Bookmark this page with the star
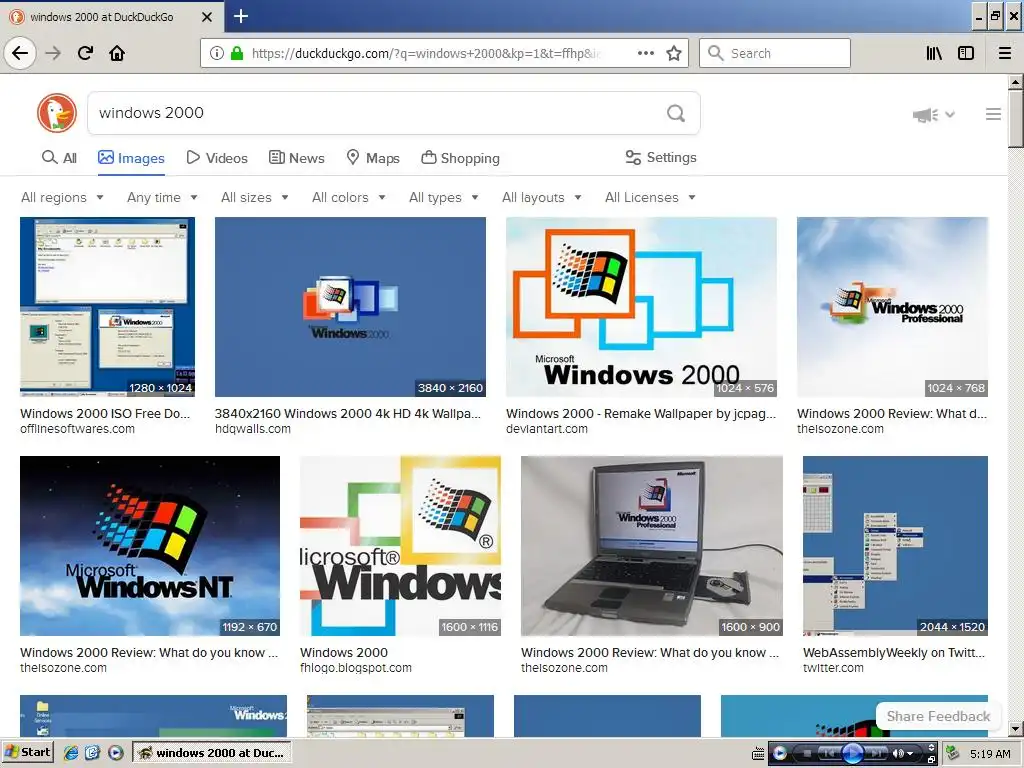 click(x=674, y=53)
